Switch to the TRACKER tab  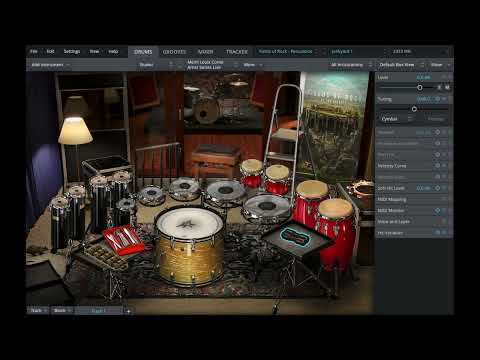click(237, 52)
